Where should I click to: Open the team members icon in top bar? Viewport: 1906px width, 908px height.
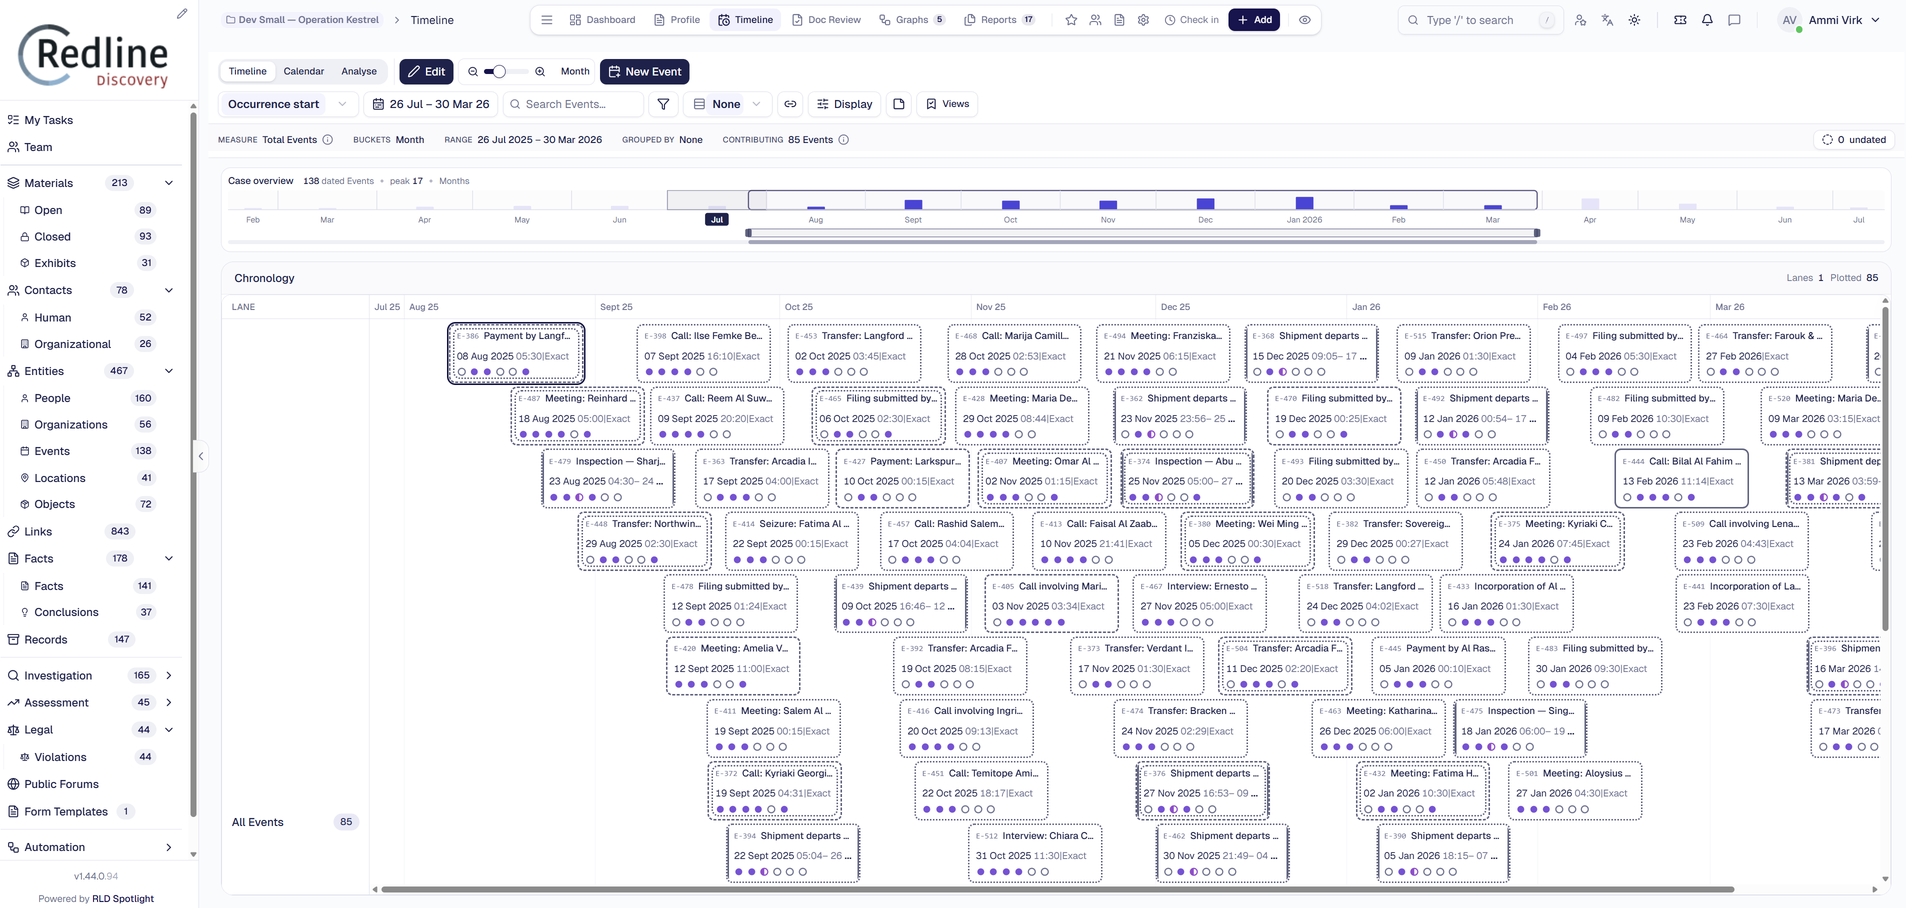1095,20
